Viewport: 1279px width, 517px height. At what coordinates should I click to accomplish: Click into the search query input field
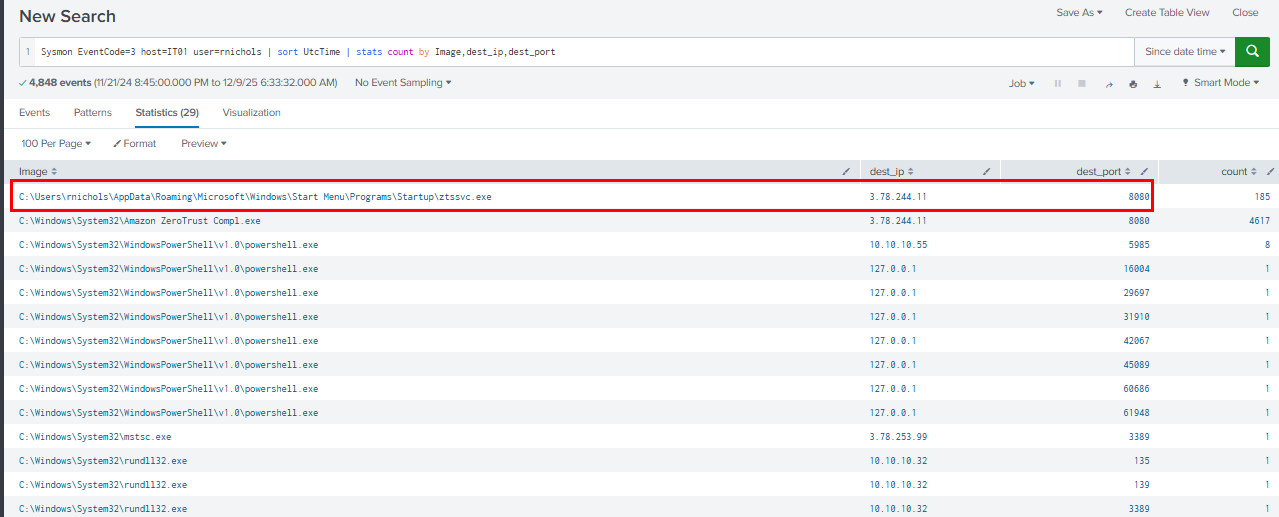700,51
